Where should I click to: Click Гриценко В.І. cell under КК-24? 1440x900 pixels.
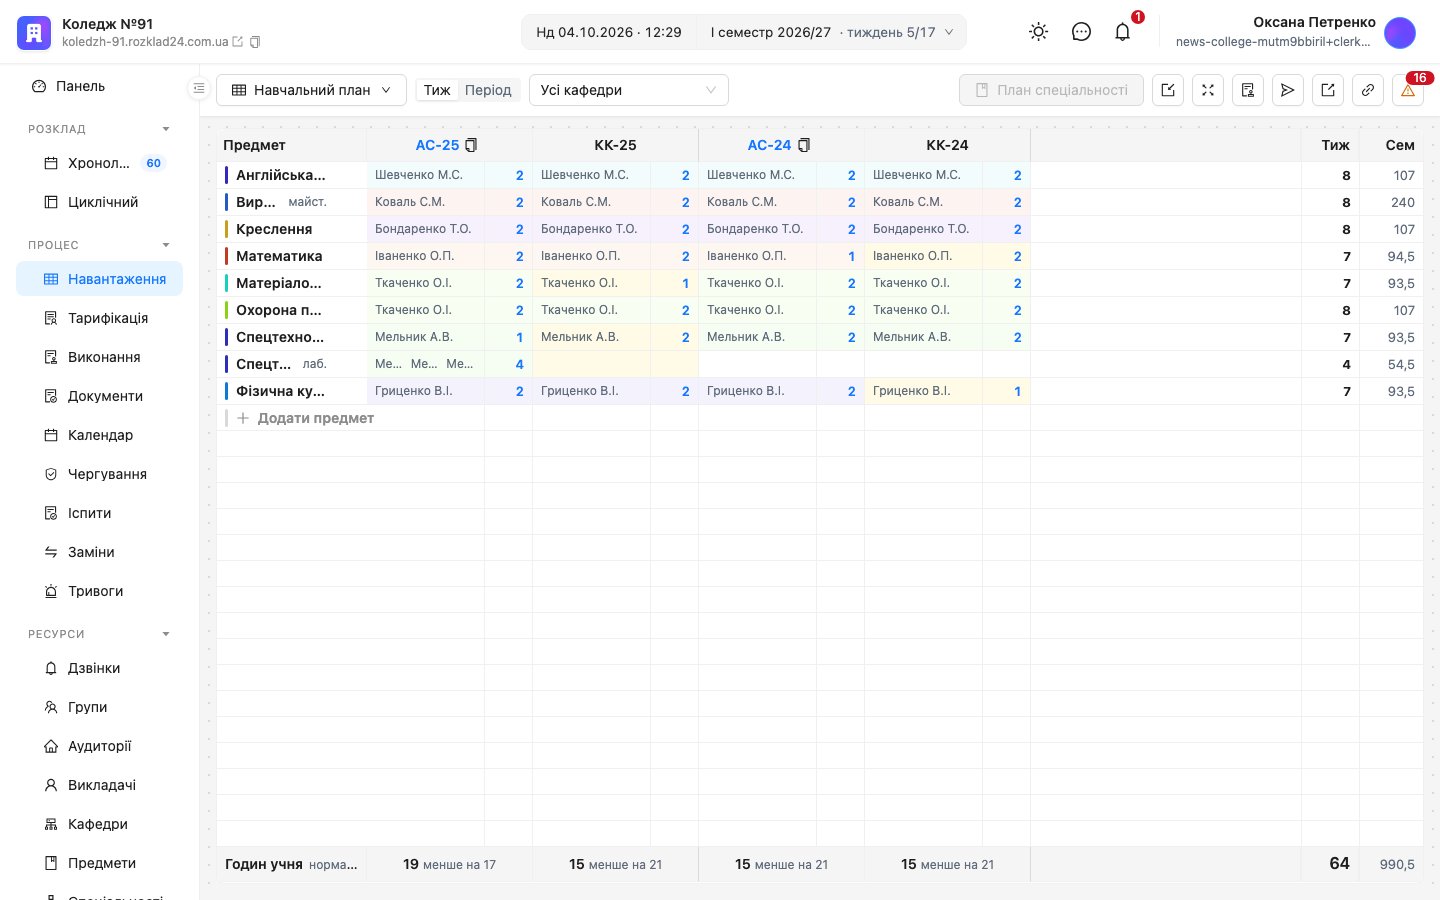pos(923,391)
